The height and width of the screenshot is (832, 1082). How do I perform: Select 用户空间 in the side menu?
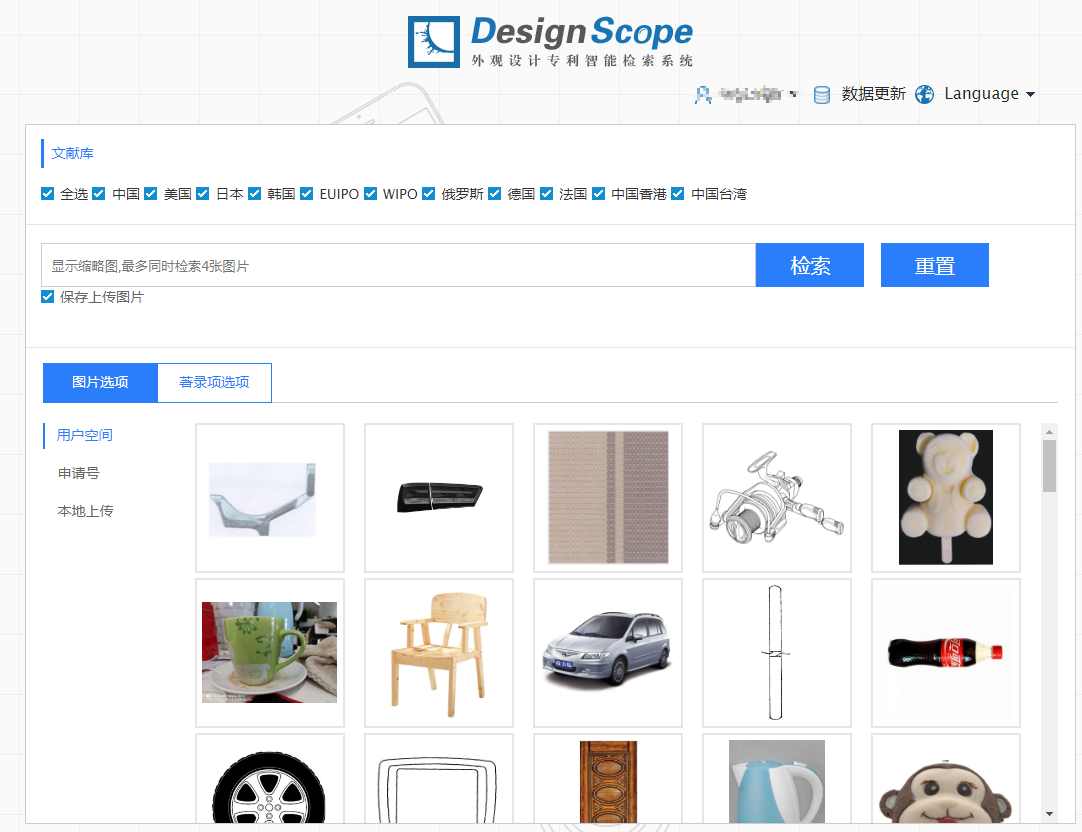coord(84,435)
